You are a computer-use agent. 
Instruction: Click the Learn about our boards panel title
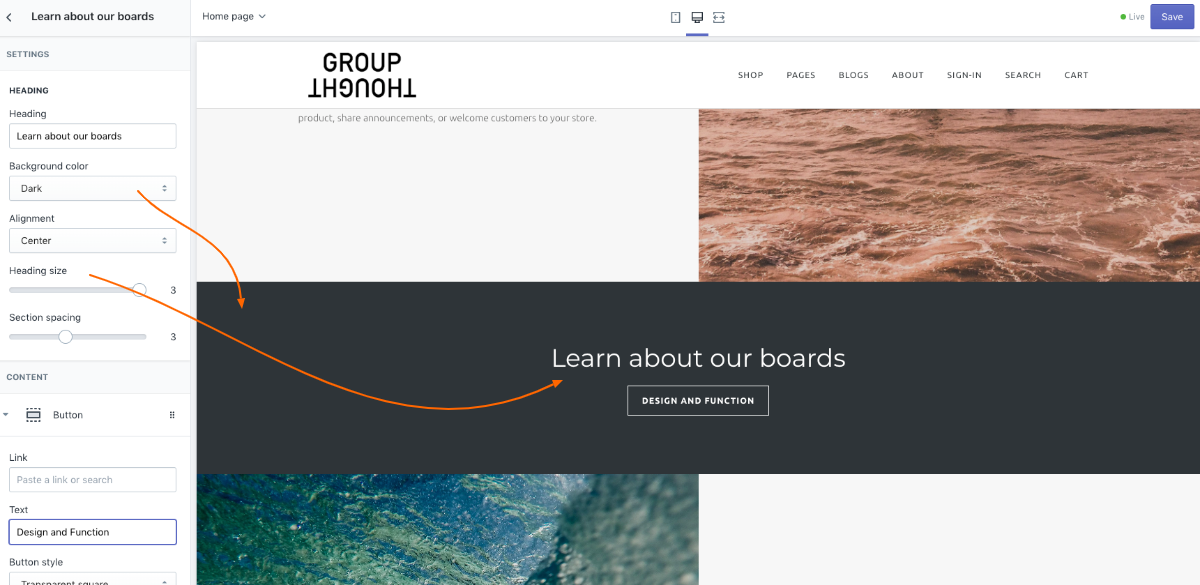tap(92, 17)
